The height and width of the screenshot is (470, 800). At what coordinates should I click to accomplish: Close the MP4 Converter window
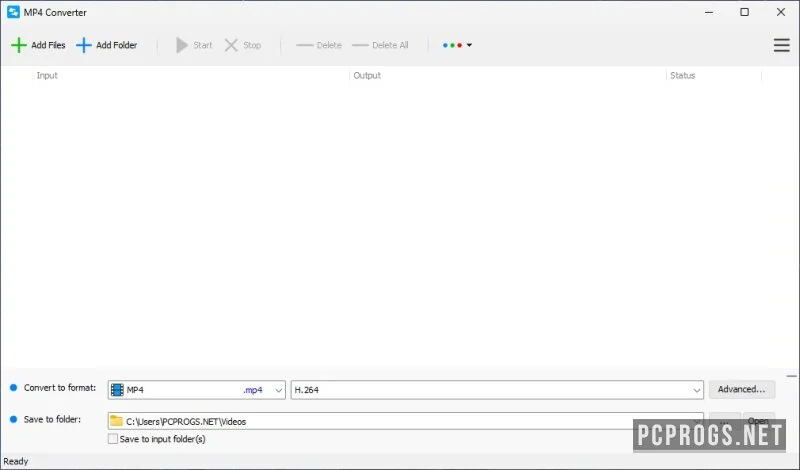click(781, 12)
